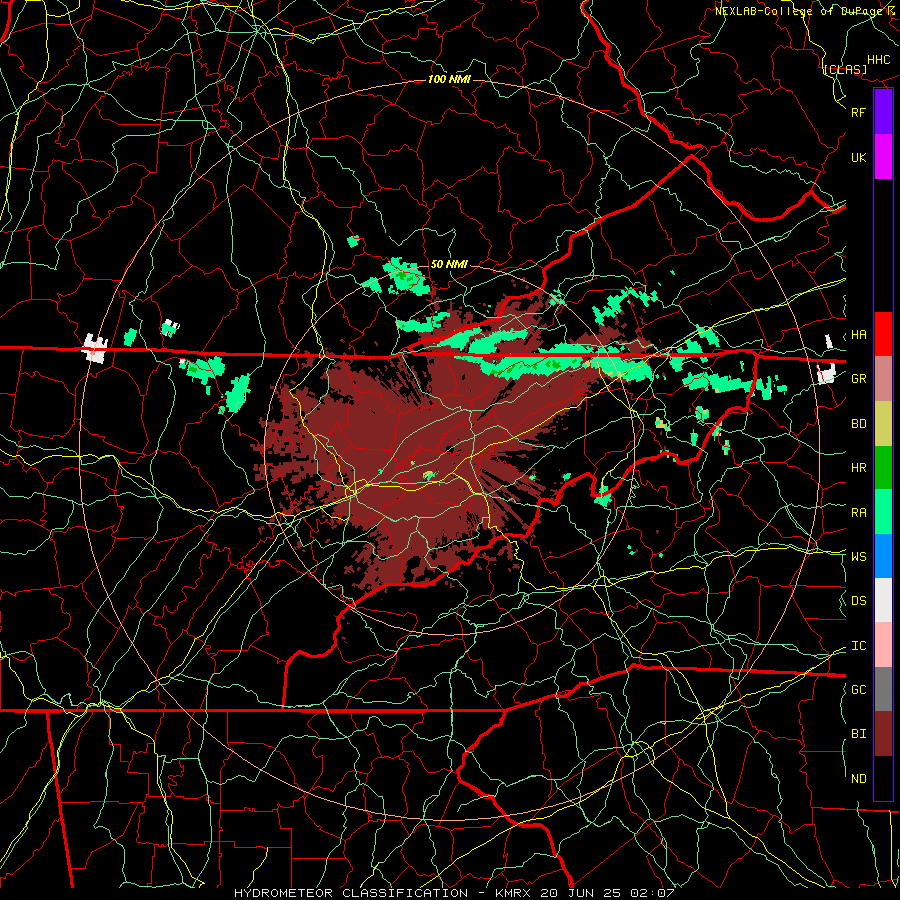Select the WS blue legend swatch

coord(883,556)
